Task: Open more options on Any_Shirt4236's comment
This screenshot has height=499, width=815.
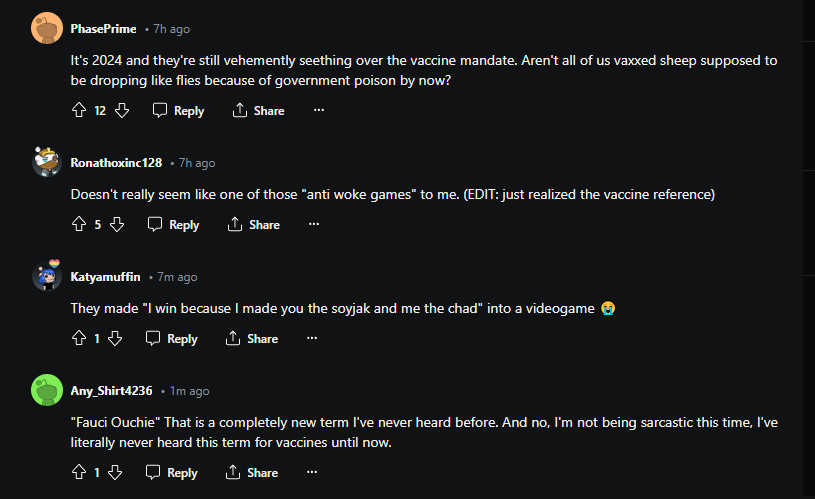Action: coord(312,472)
